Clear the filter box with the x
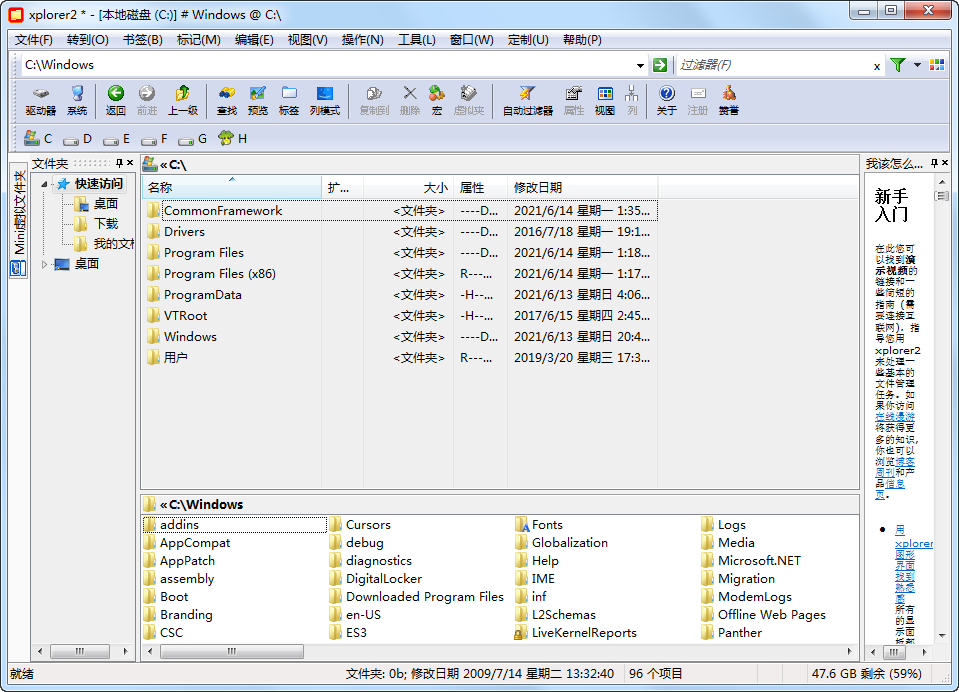959x692 pixels. pyautogui.click(x=877, y=66)
